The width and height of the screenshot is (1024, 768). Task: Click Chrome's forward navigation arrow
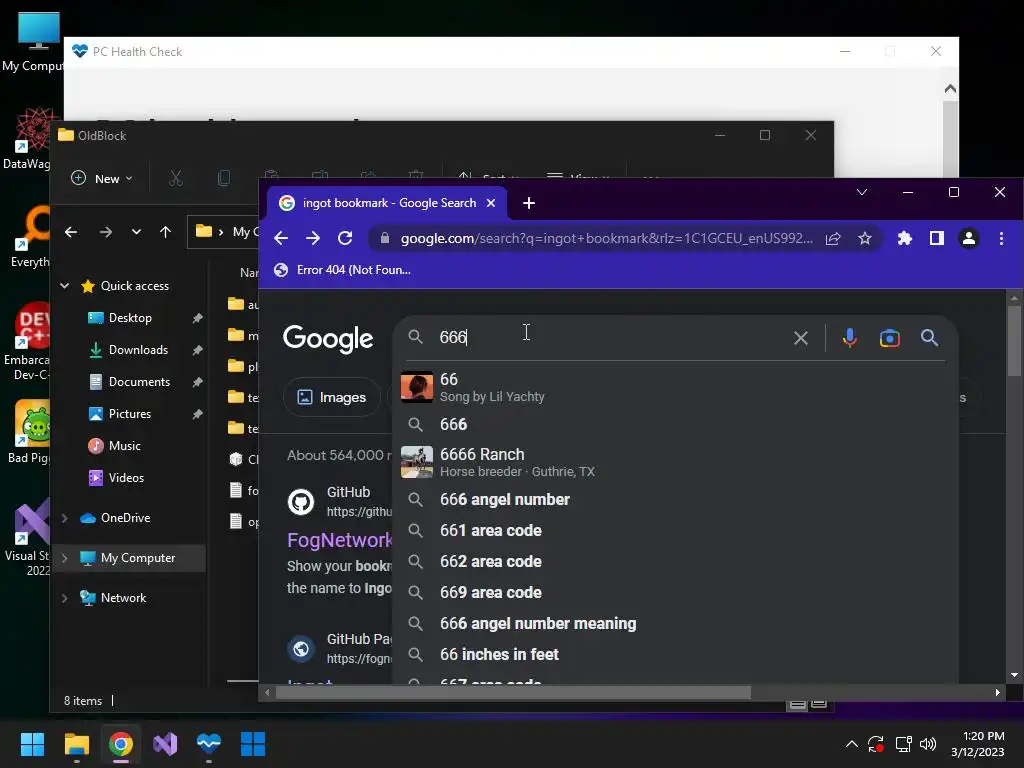tap(313, 238)
